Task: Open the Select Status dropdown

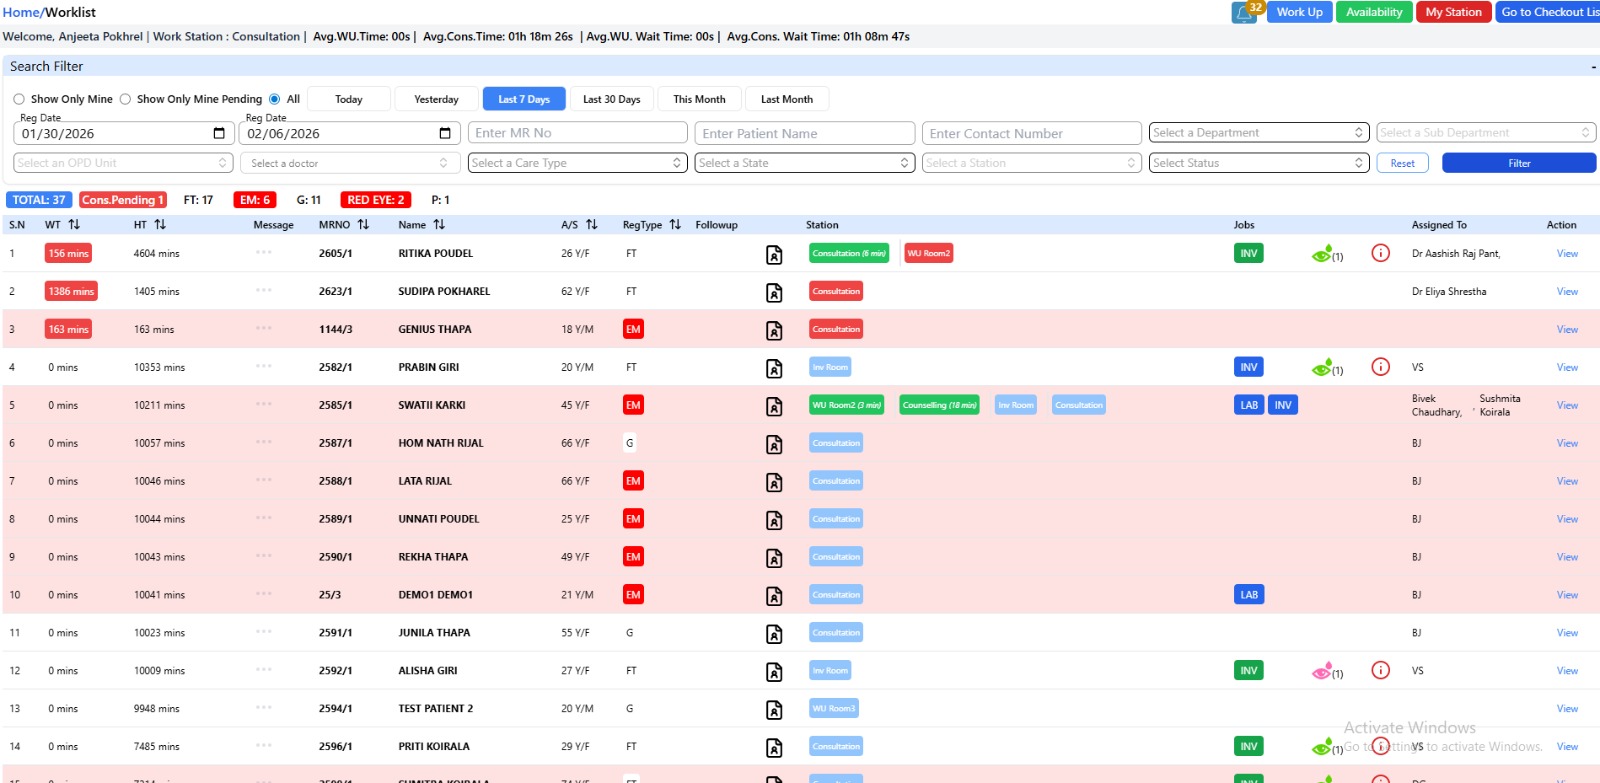Action: point(1258,163)
